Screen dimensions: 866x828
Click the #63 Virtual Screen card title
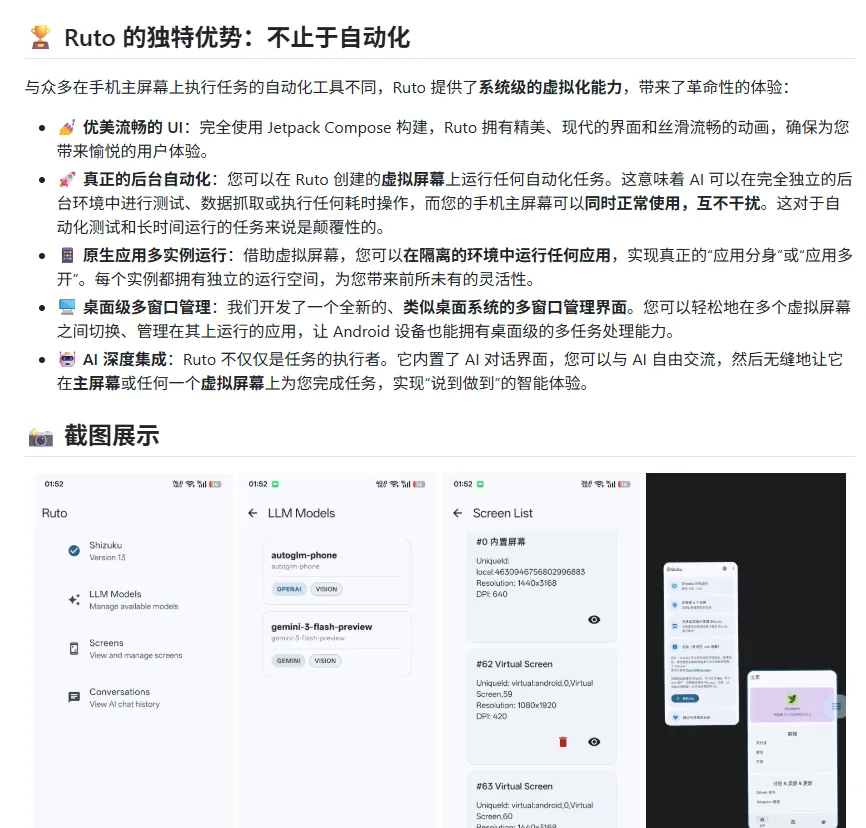pos(514,787)
